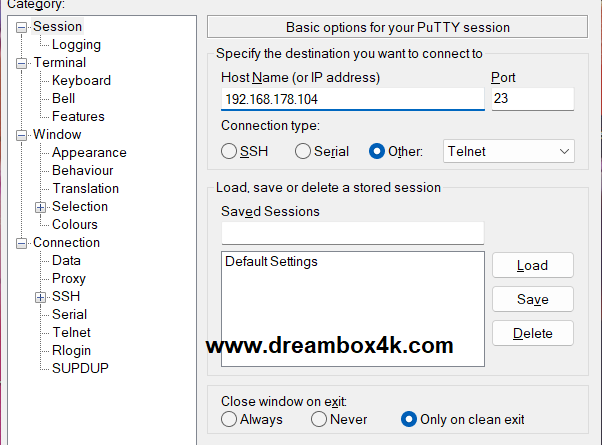Collapse the Session tree node
602x445 pixels.
click(22, 27)
